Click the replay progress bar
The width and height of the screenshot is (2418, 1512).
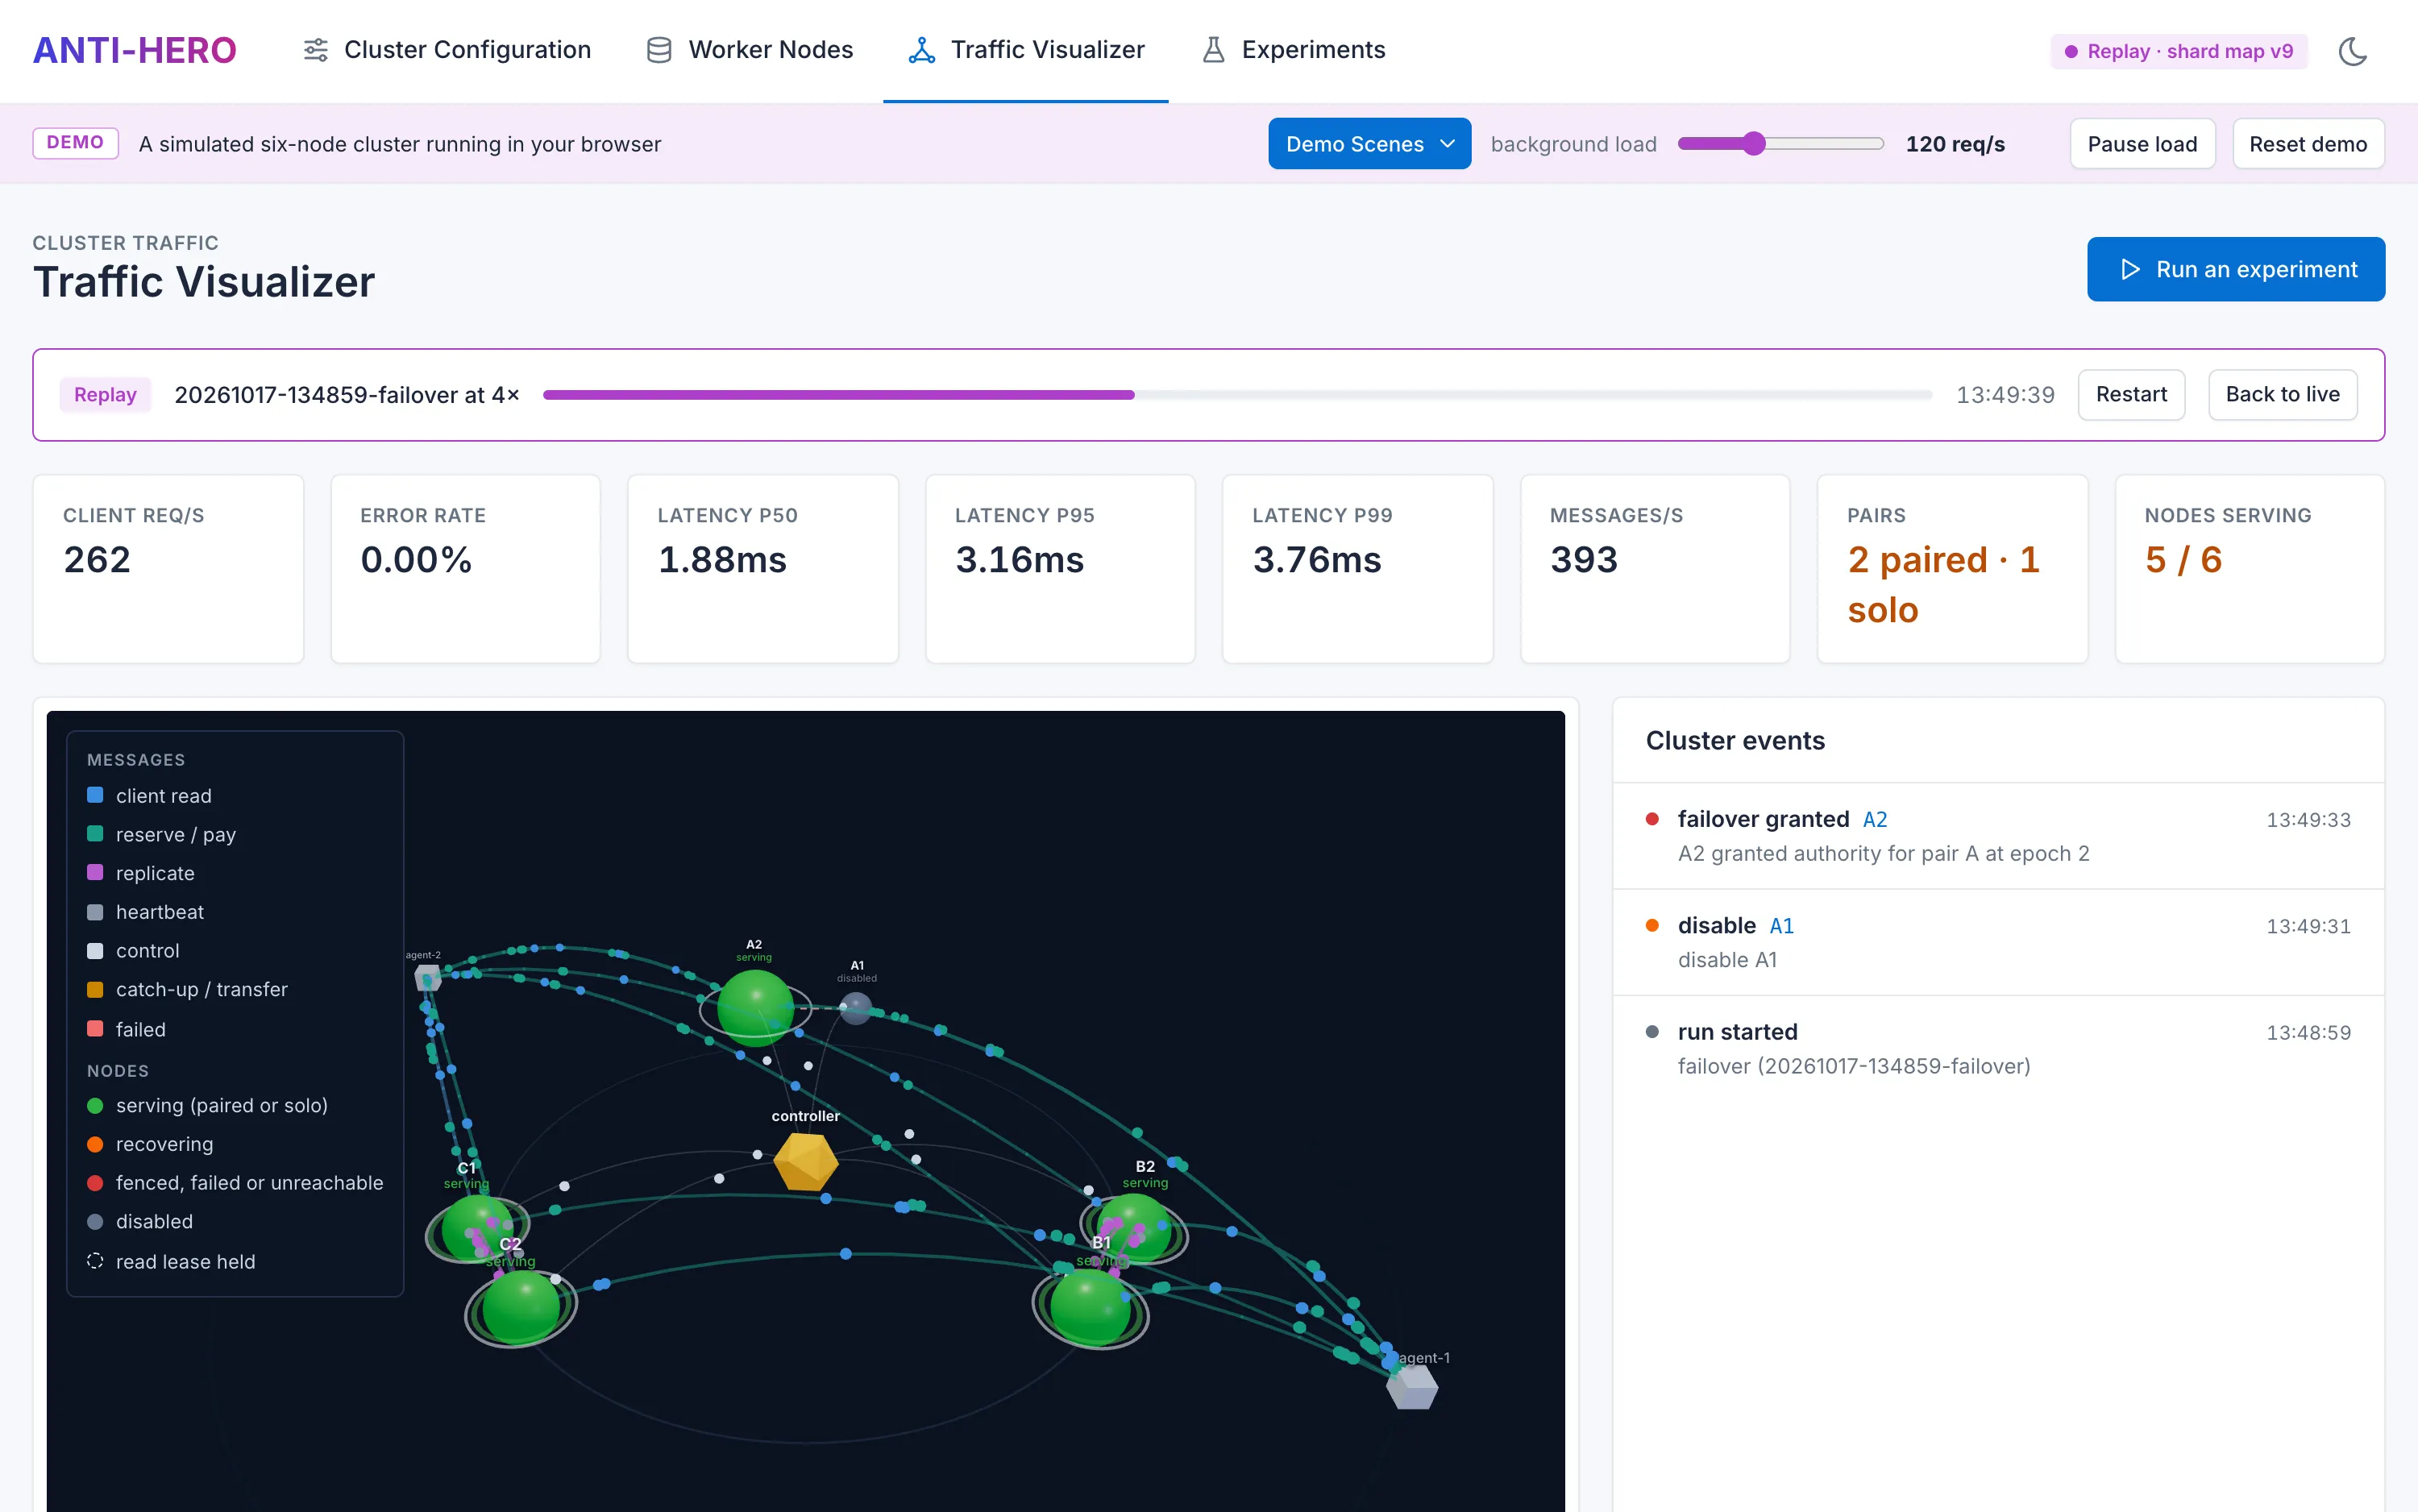(1237, 395)
